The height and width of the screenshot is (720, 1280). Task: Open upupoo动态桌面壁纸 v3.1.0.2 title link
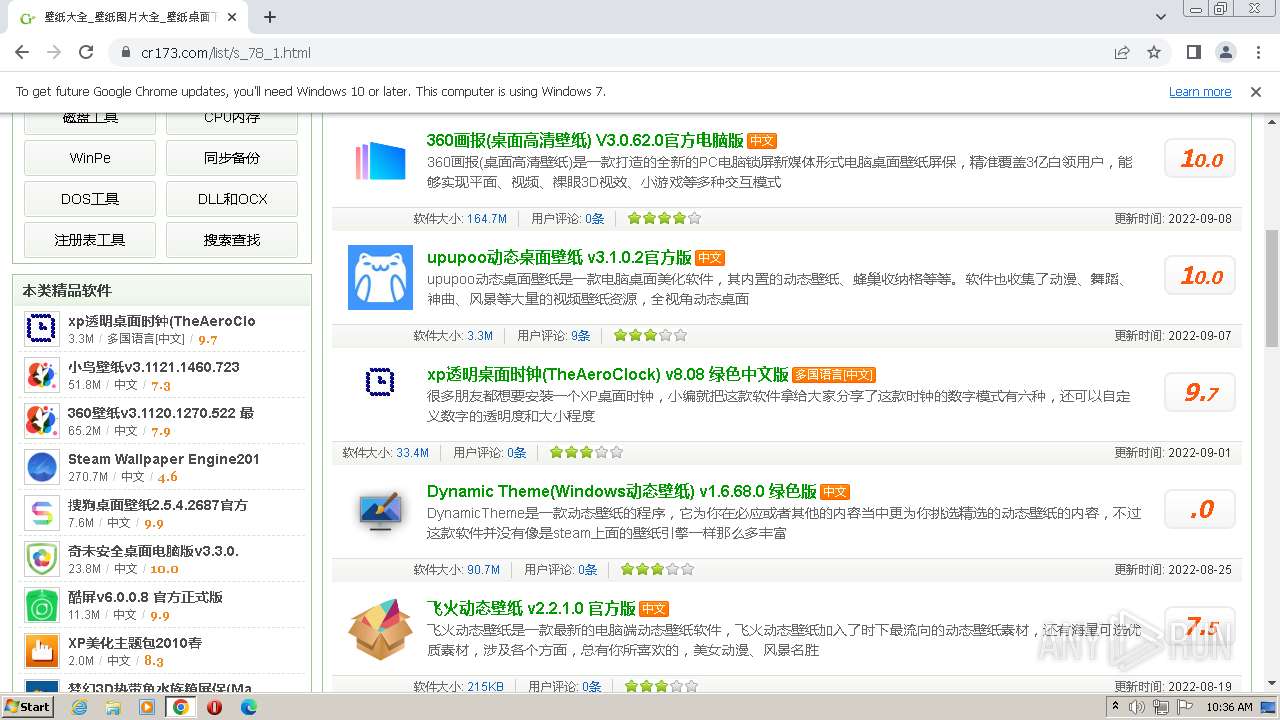559,258
